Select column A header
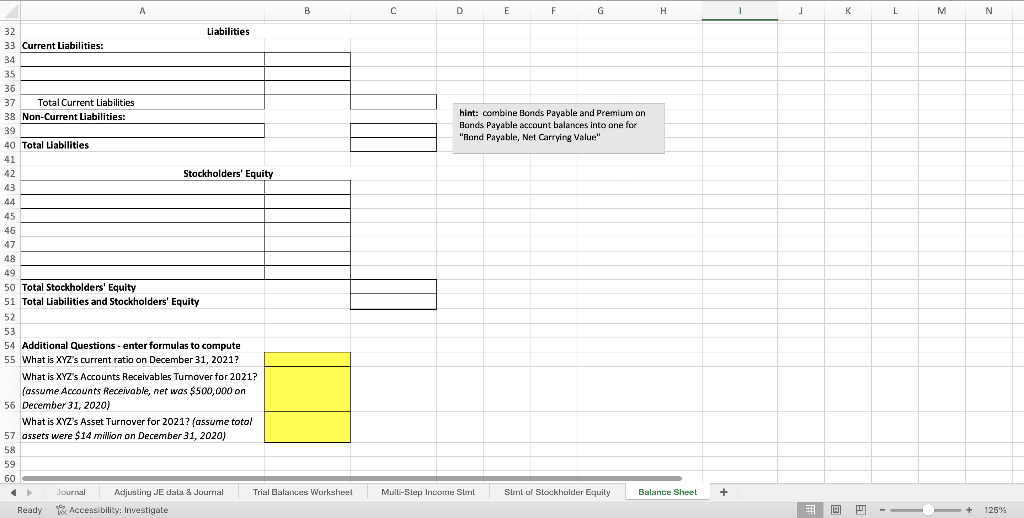The height and width of the screenshot is (518, 1024). 142,10
